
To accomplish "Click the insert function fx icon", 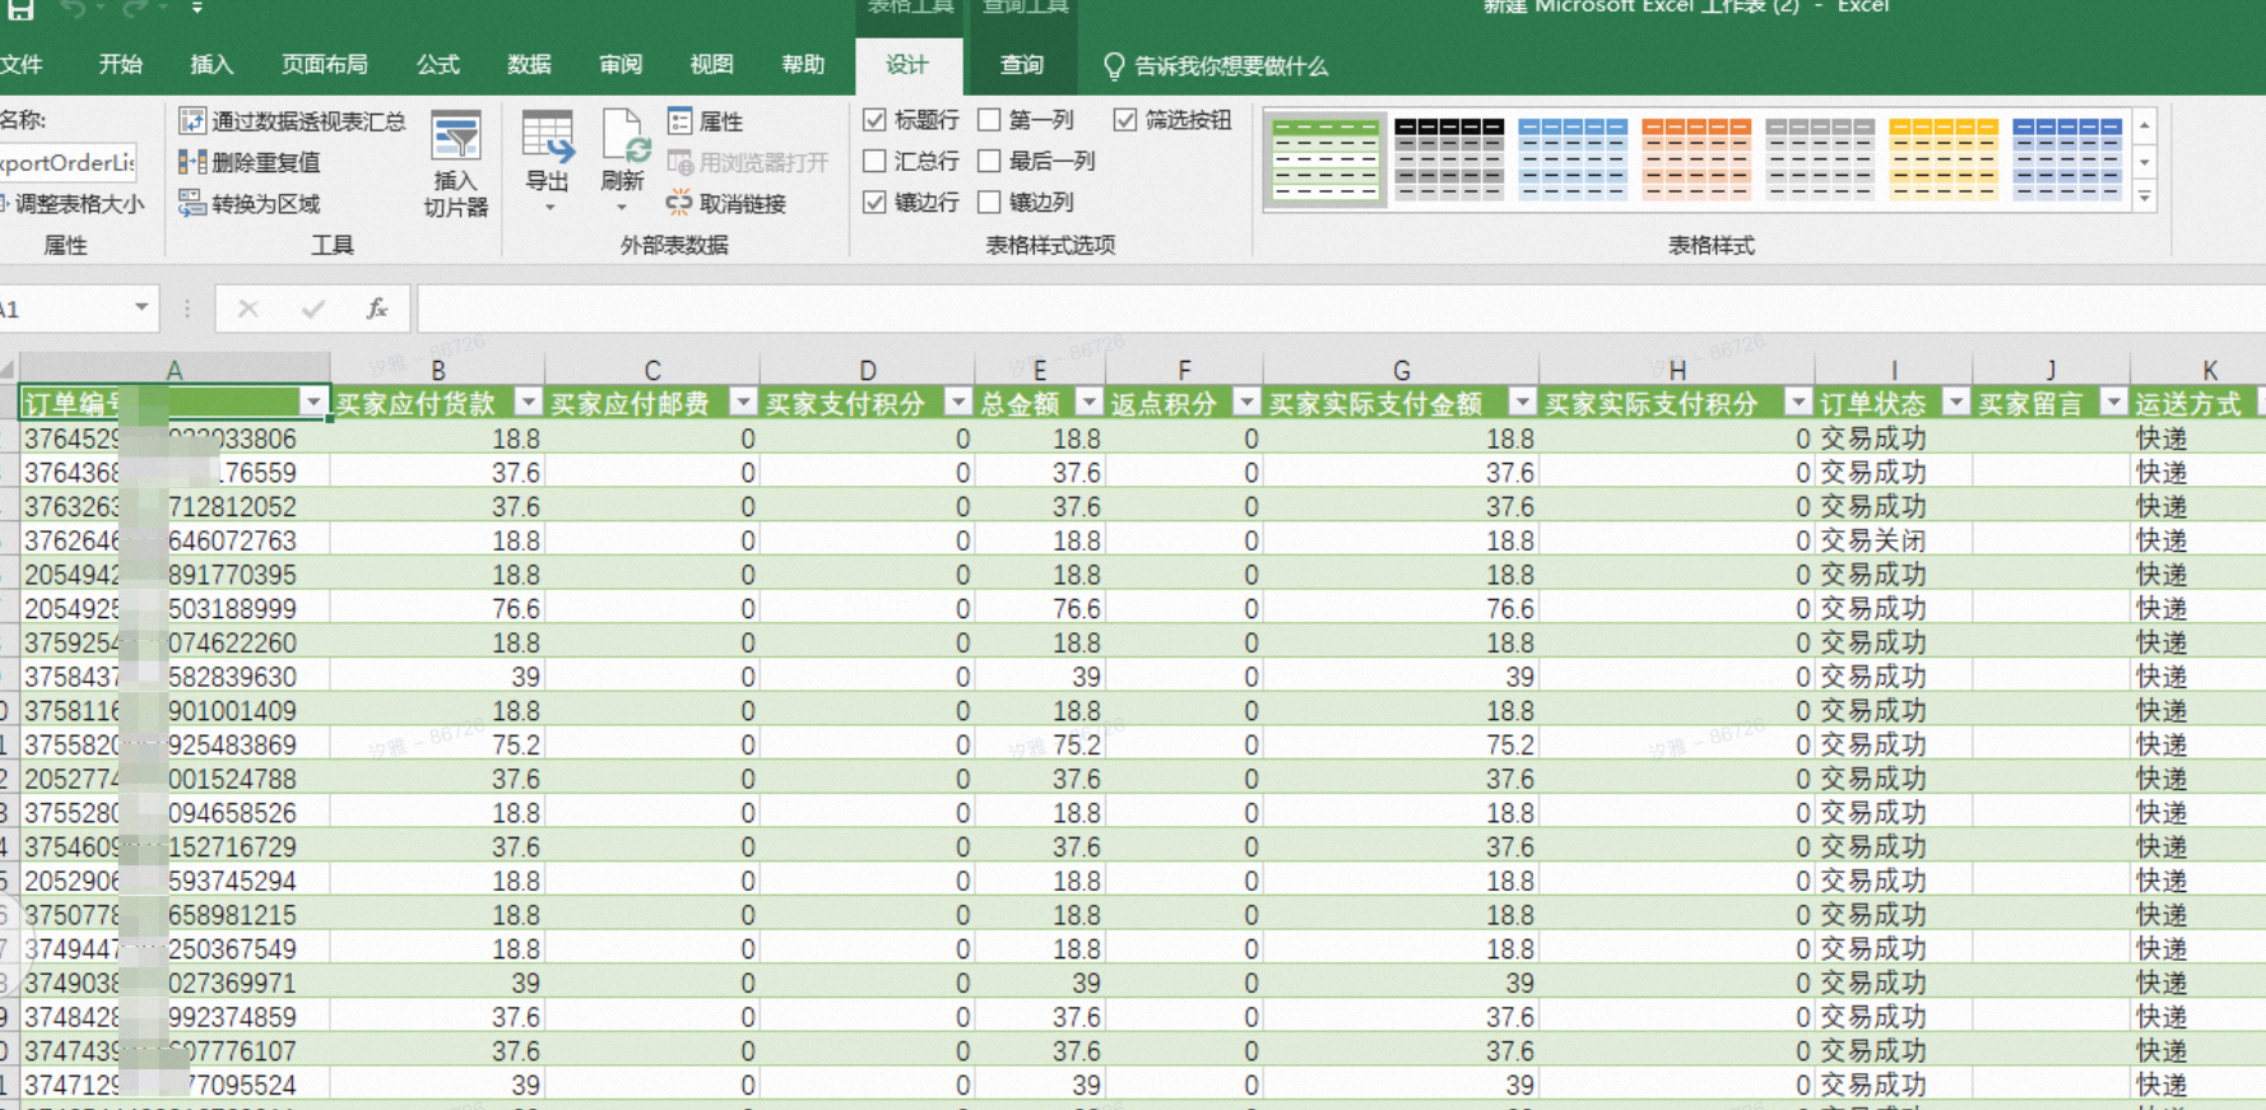I will (x=377, y=309).
